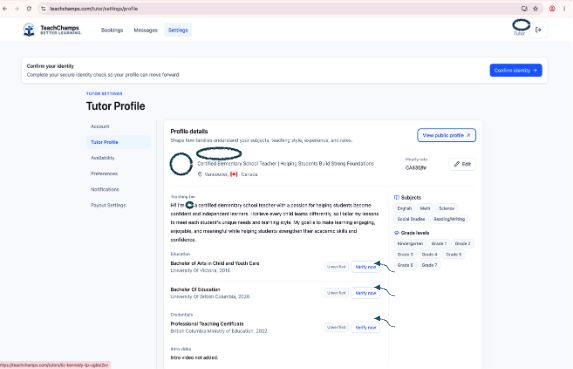Go back using the browser back arrow

coord(5,9)
